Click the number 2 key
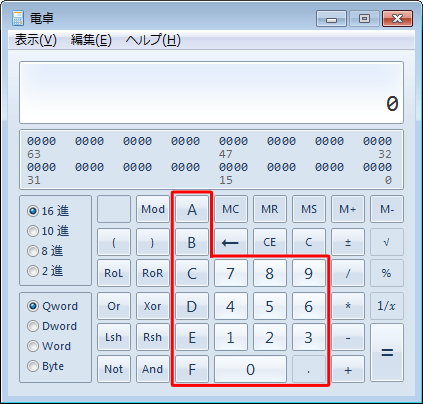This screenshot has height=404, width=423. (x=270, y=337)
